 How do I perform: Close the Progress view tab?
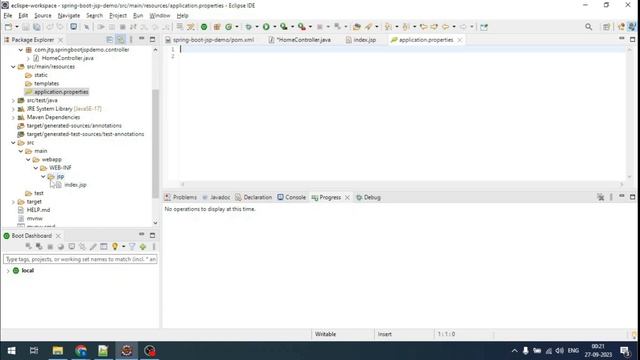coord(347,198)
